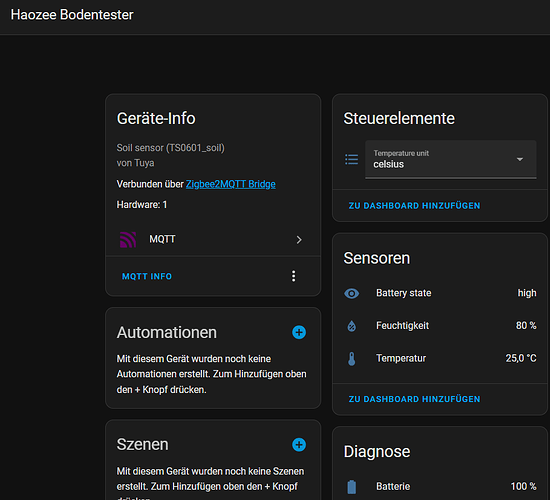Click the purple MQTT integration icon
The image size is (550, 500).
[128, 240]
